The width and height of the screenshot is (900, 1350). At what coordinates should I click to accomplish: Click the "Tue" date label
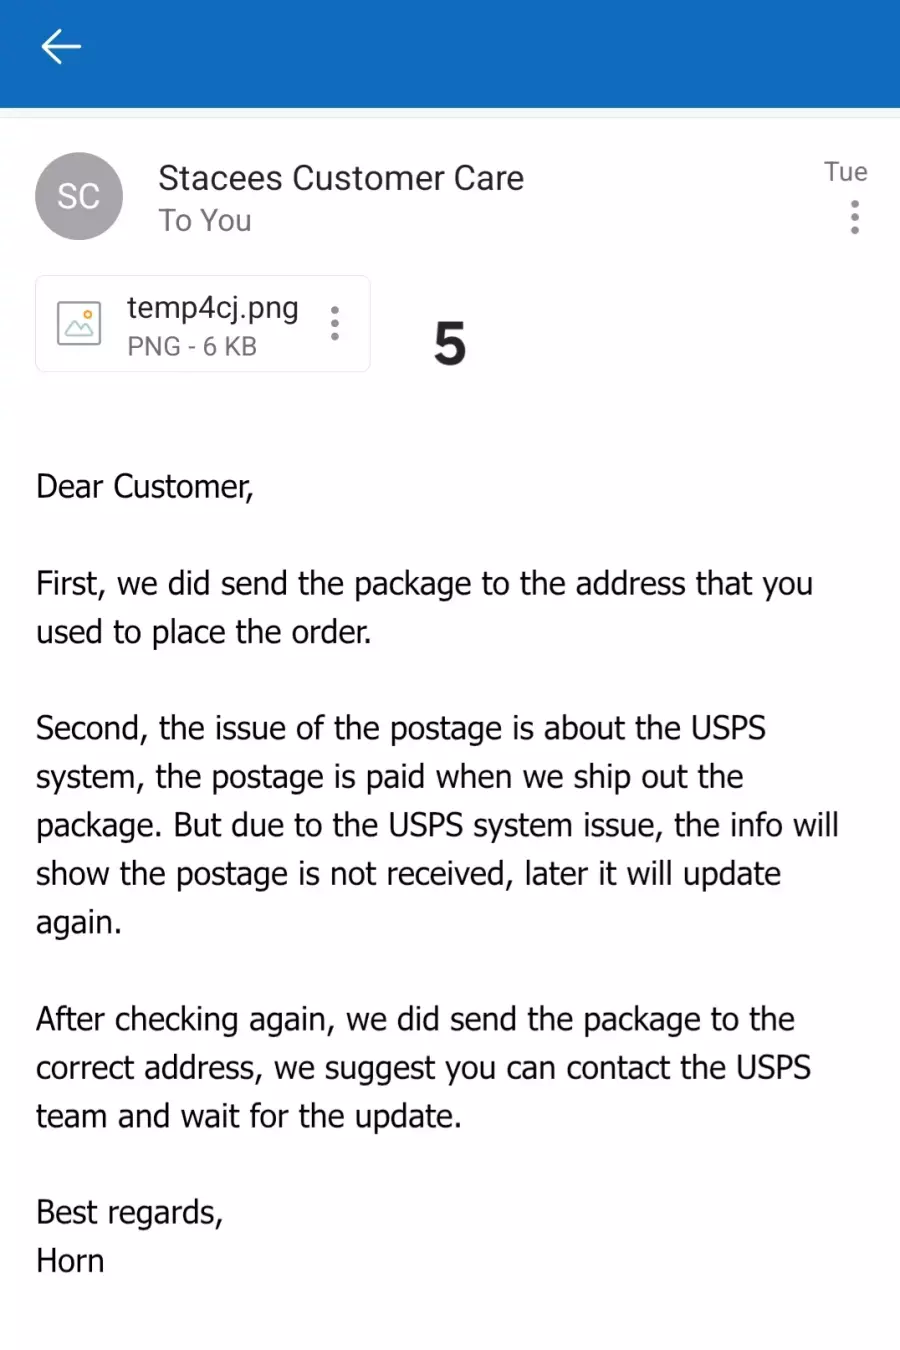(x=845, y=172)
